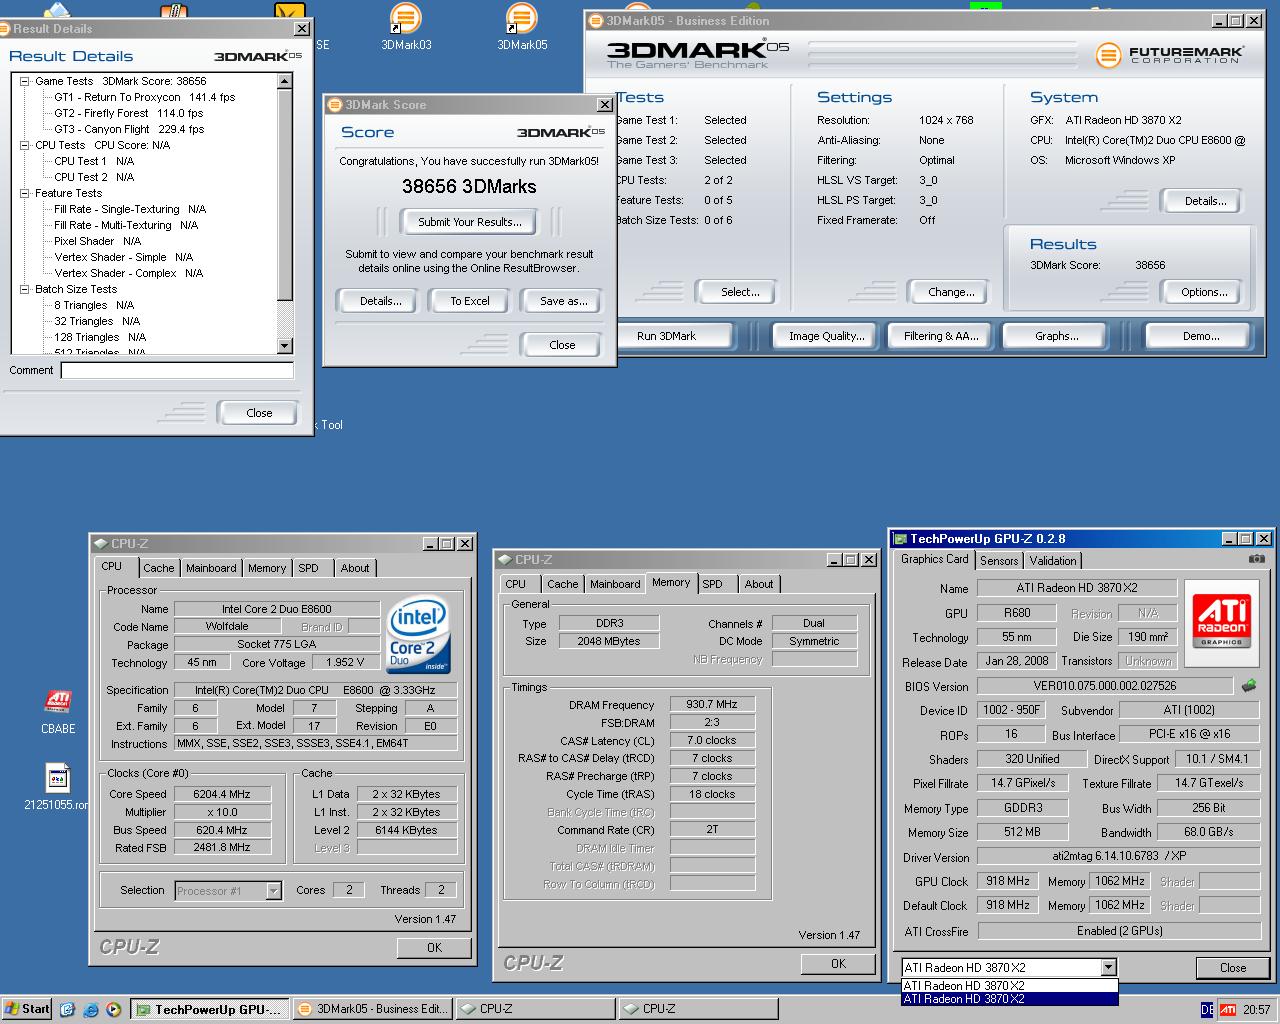Click Change button under Settings
1280x1024 pixels.
click(x=951, y=292)
